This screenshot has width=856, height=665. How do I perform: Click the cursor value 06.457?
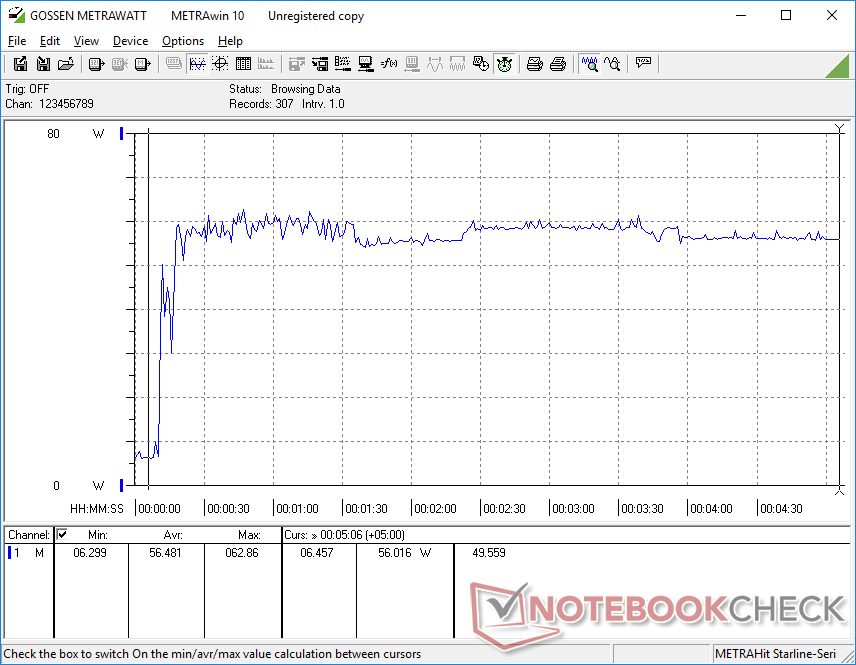point(317,553)
